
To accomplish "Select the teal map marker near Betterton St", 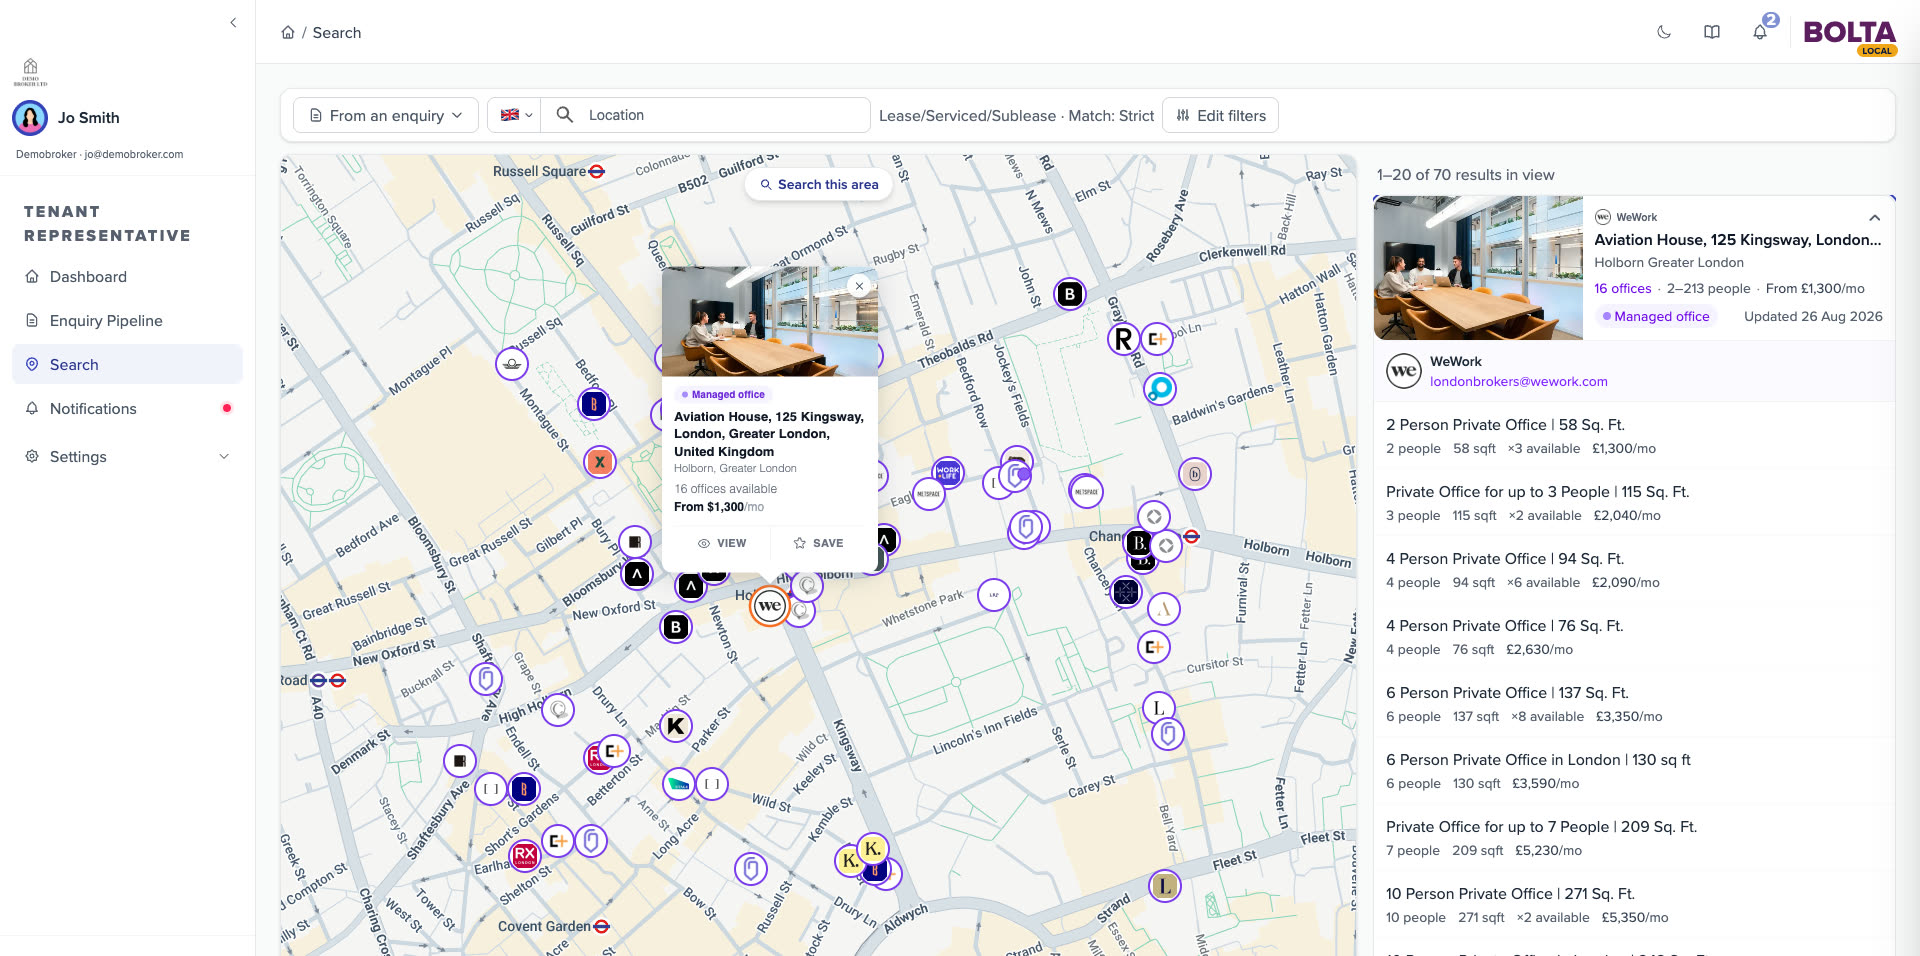I will 679,784.
